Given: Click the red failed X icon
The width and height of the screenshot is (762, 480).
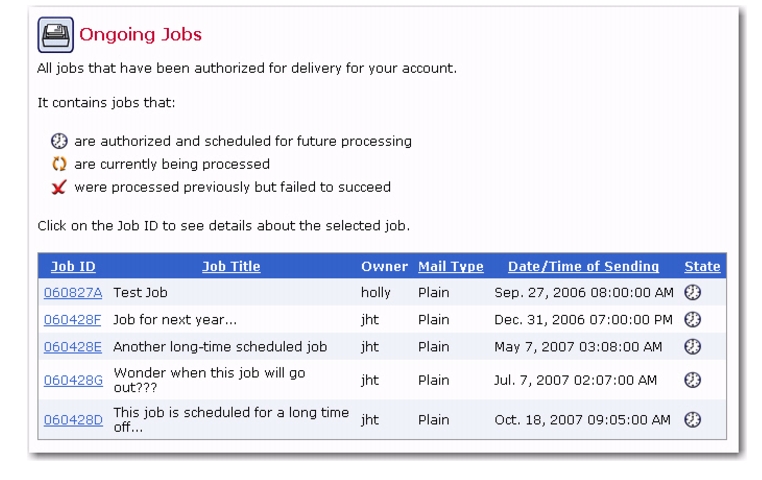Looking at the screenshot, I should point(59,187).
